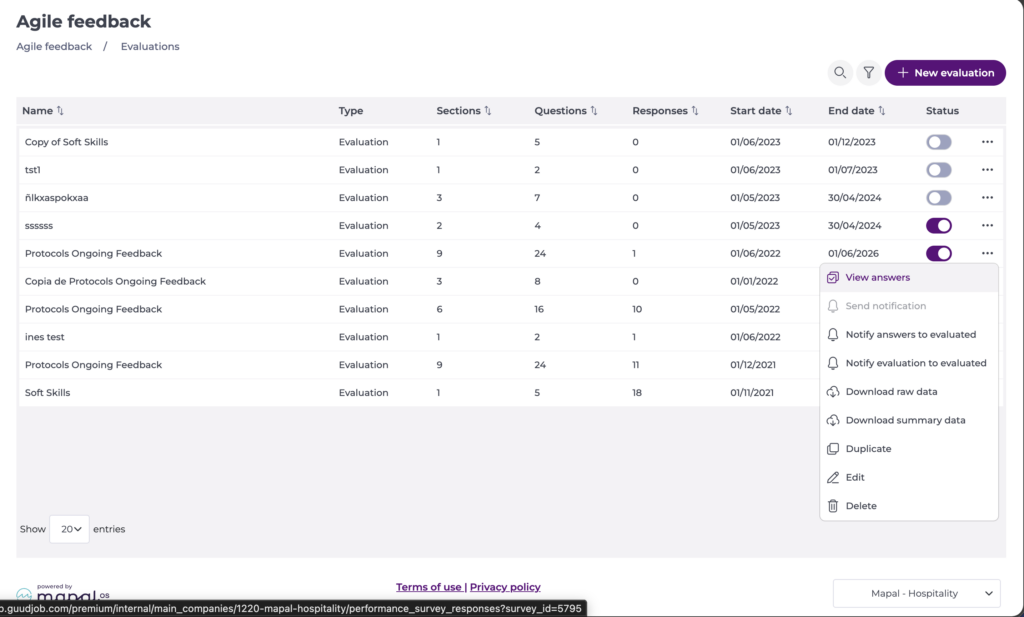Click the ines test evaluation name

(44, 337)
